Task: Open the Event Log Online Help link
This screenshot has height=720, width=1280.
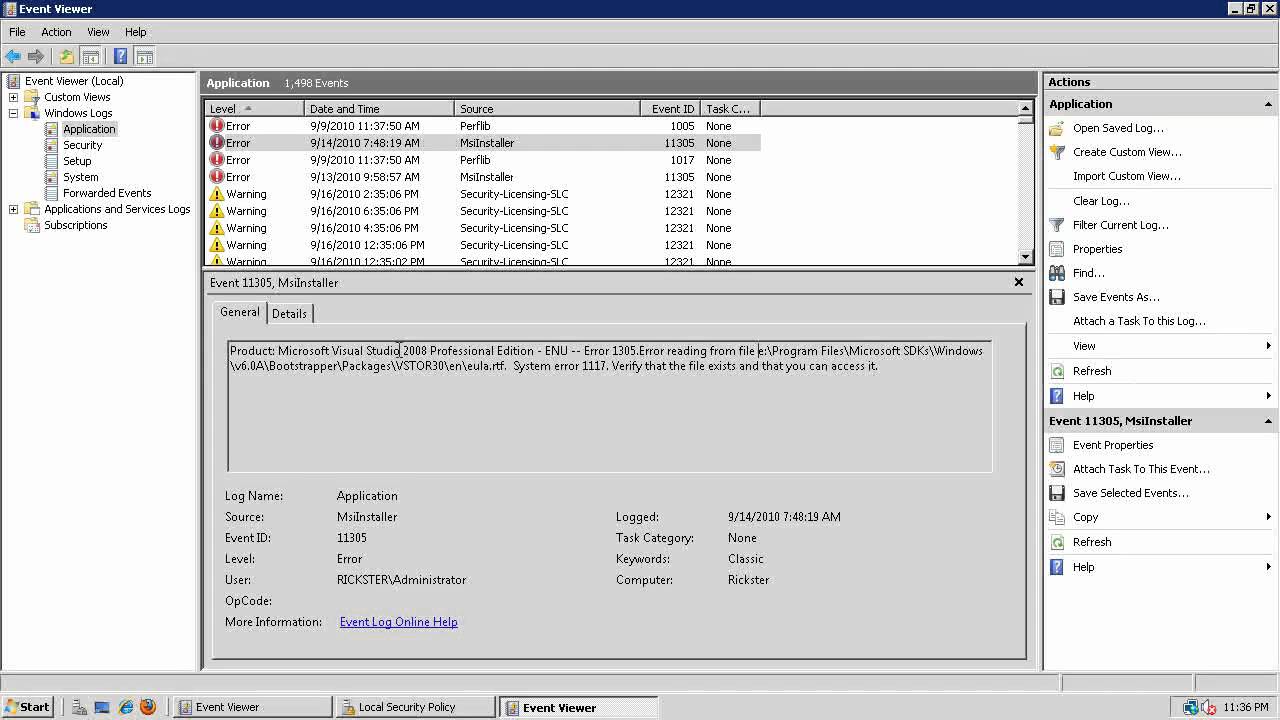Action: point(398,622)
